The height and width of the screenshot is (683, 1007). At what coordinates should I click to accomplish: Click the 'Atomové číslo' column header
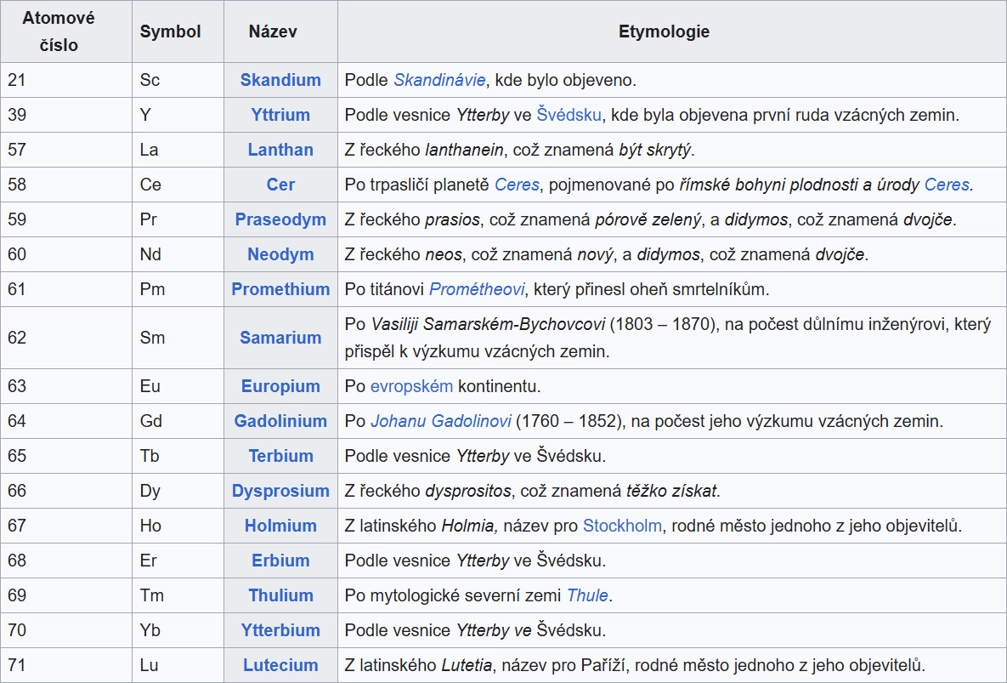(x=66, y=31)
